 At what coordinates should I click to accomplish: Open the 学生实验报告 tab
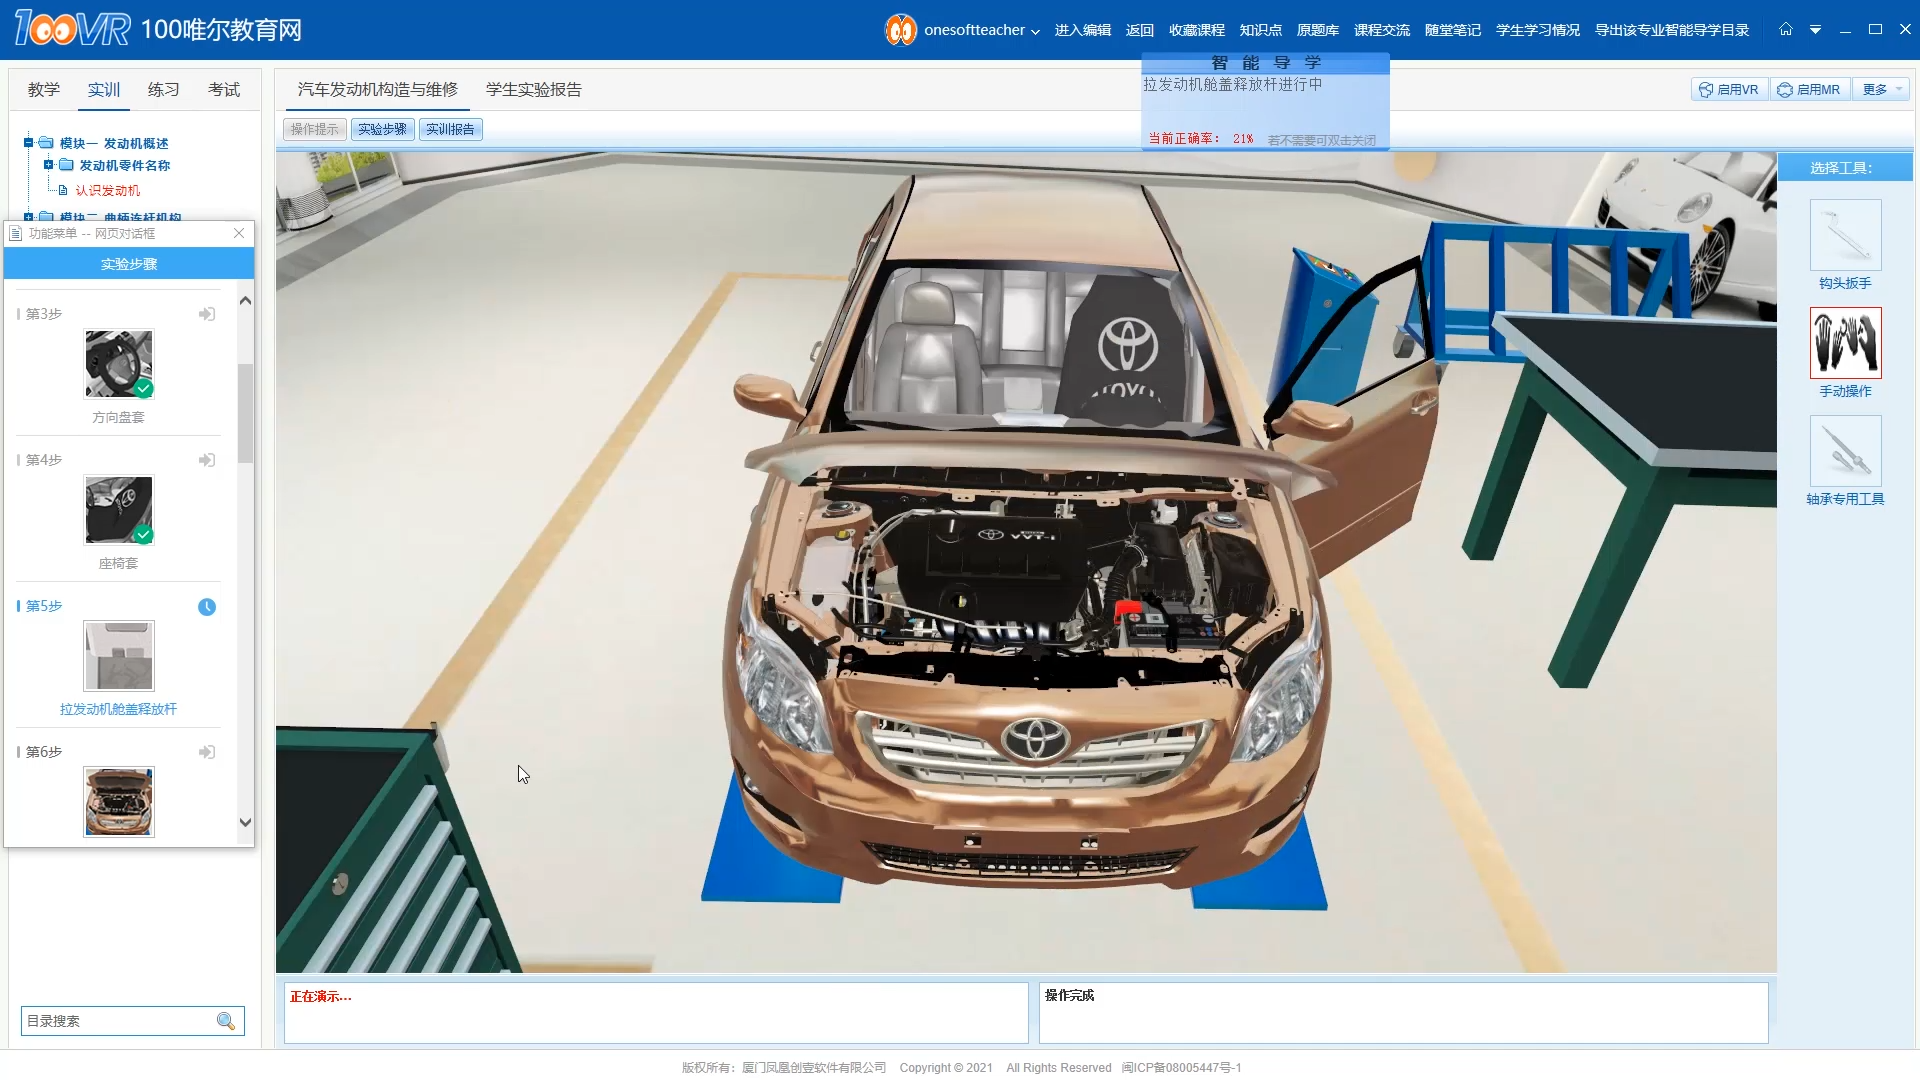pyautogui.click(x=533, y=89)
